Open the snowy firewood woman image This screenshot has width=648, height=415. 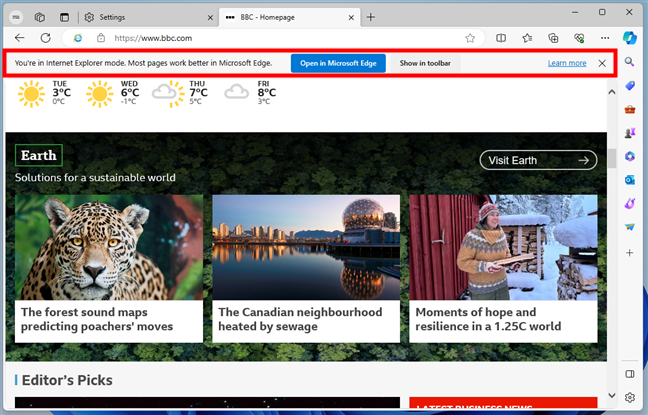(x=503, y=247)
